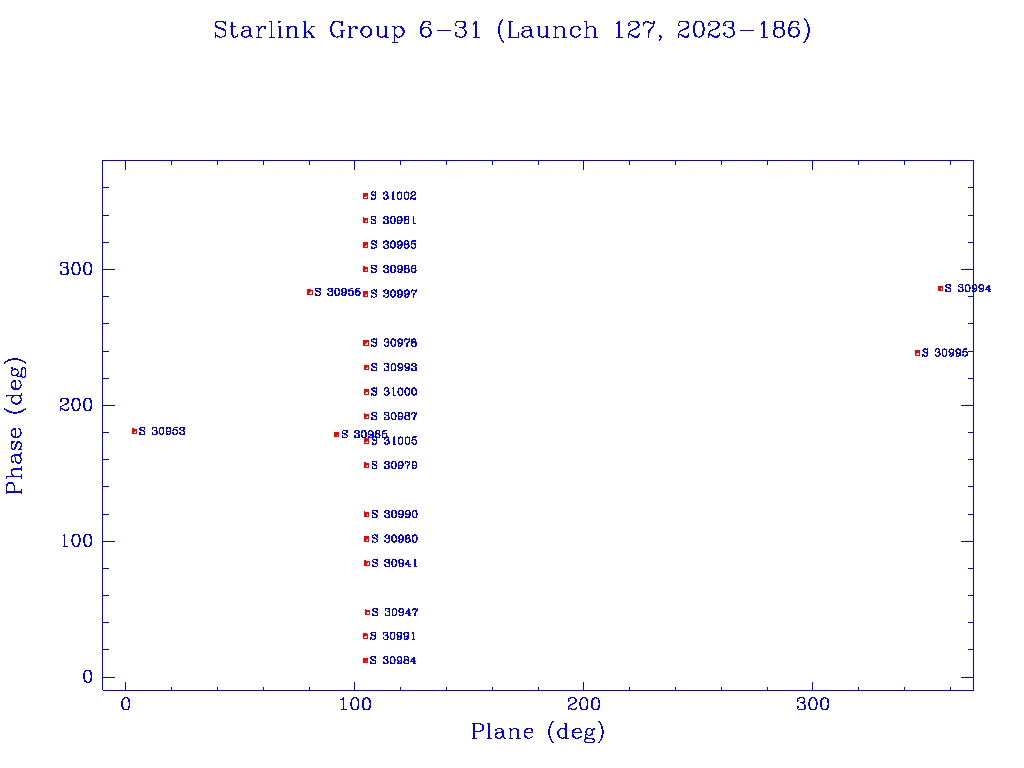Click the "200" tick on the Plane axis
The image size is (1024, 768).
coord(583,704)
